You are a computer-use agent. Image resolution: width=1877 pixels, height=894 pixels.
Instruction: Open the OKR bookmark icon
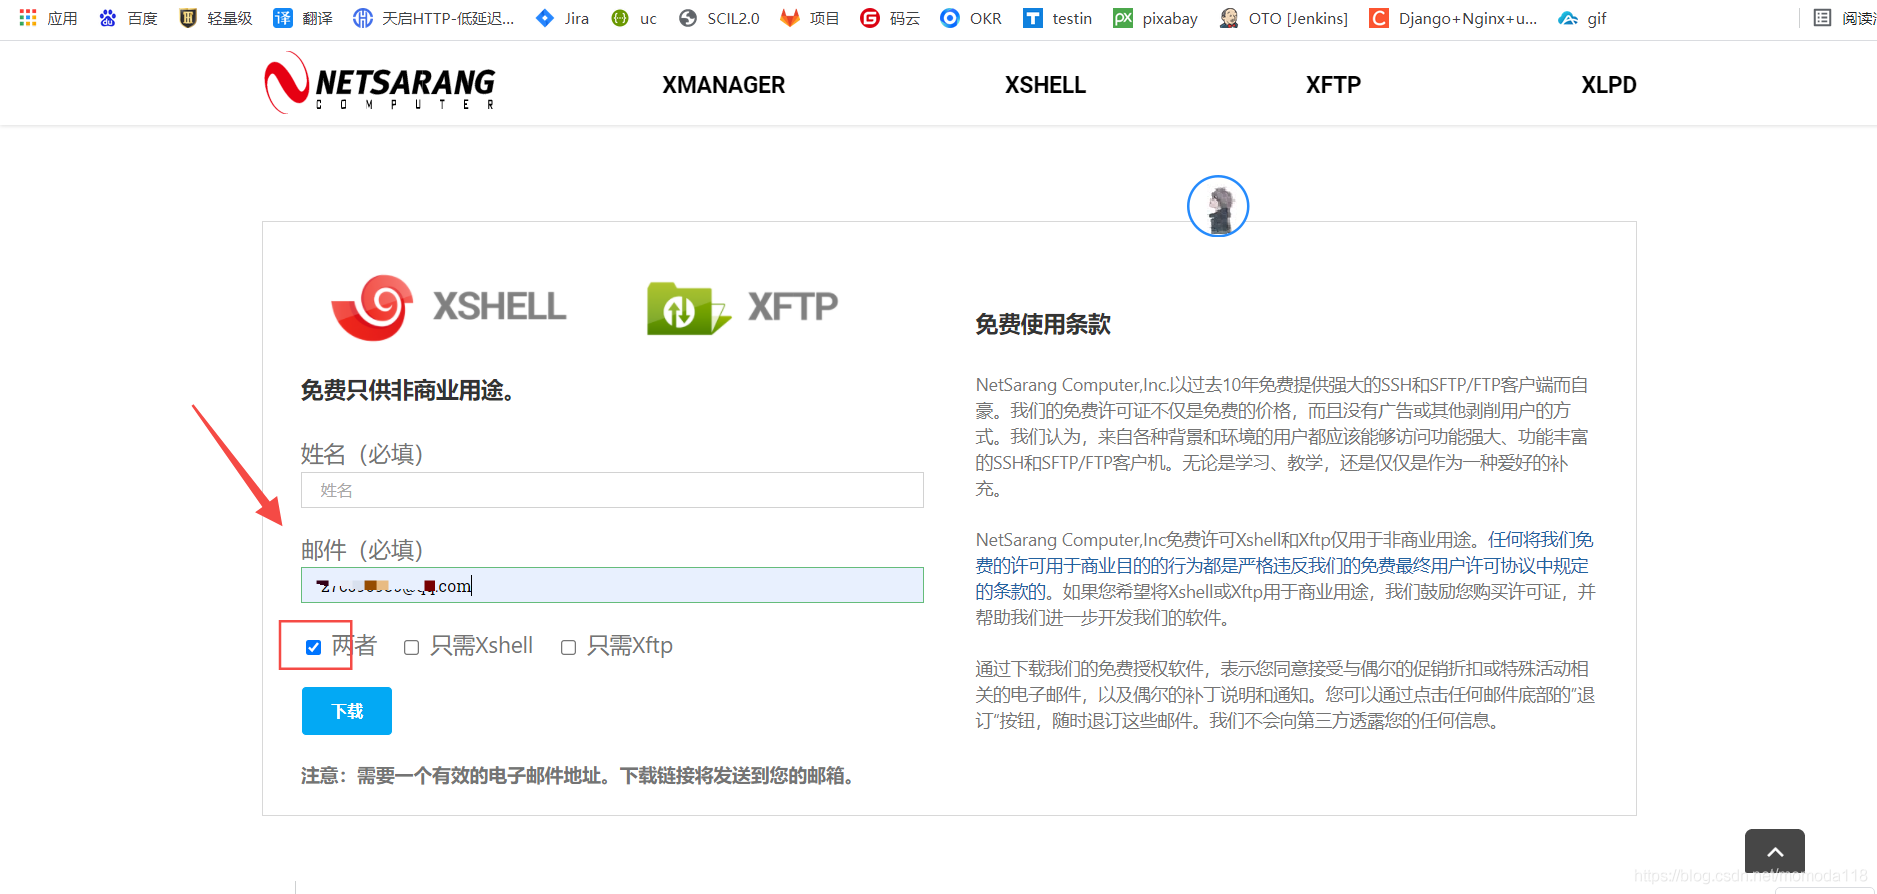pyautogui.click(x=950, y=18)
